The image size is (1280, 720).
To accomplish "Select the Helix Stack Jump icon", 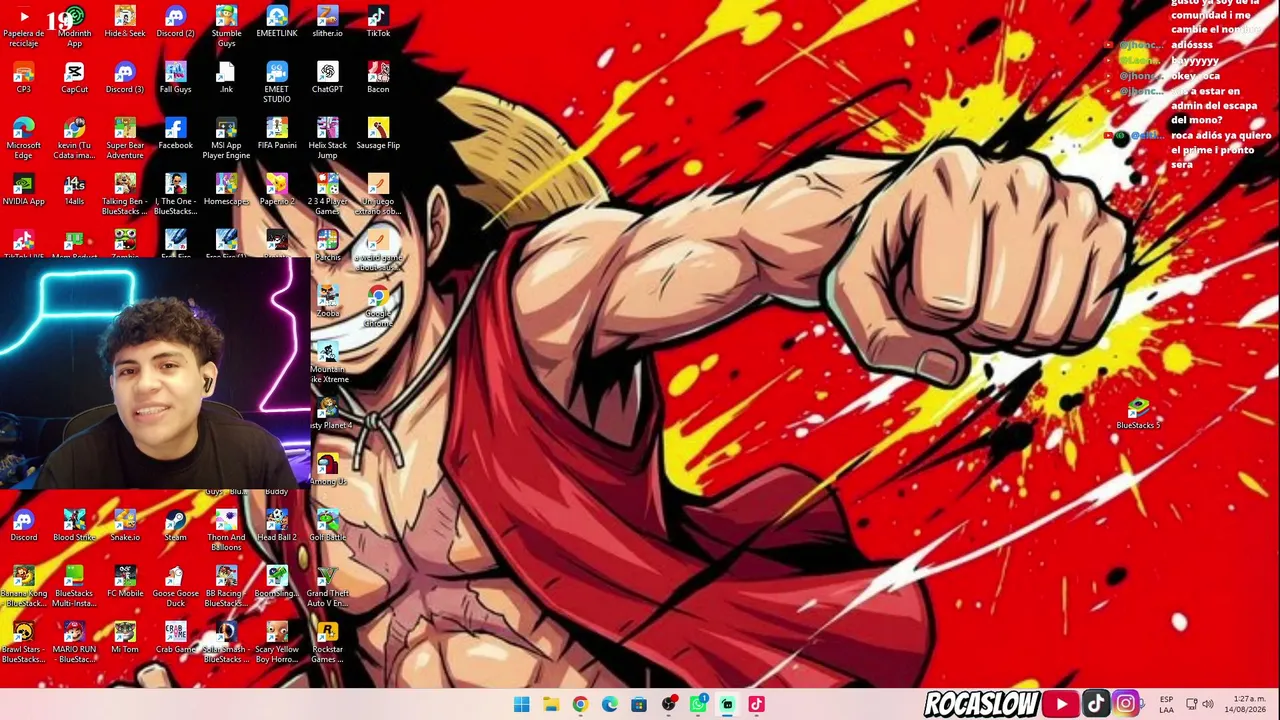I will [x=327, y=138].
